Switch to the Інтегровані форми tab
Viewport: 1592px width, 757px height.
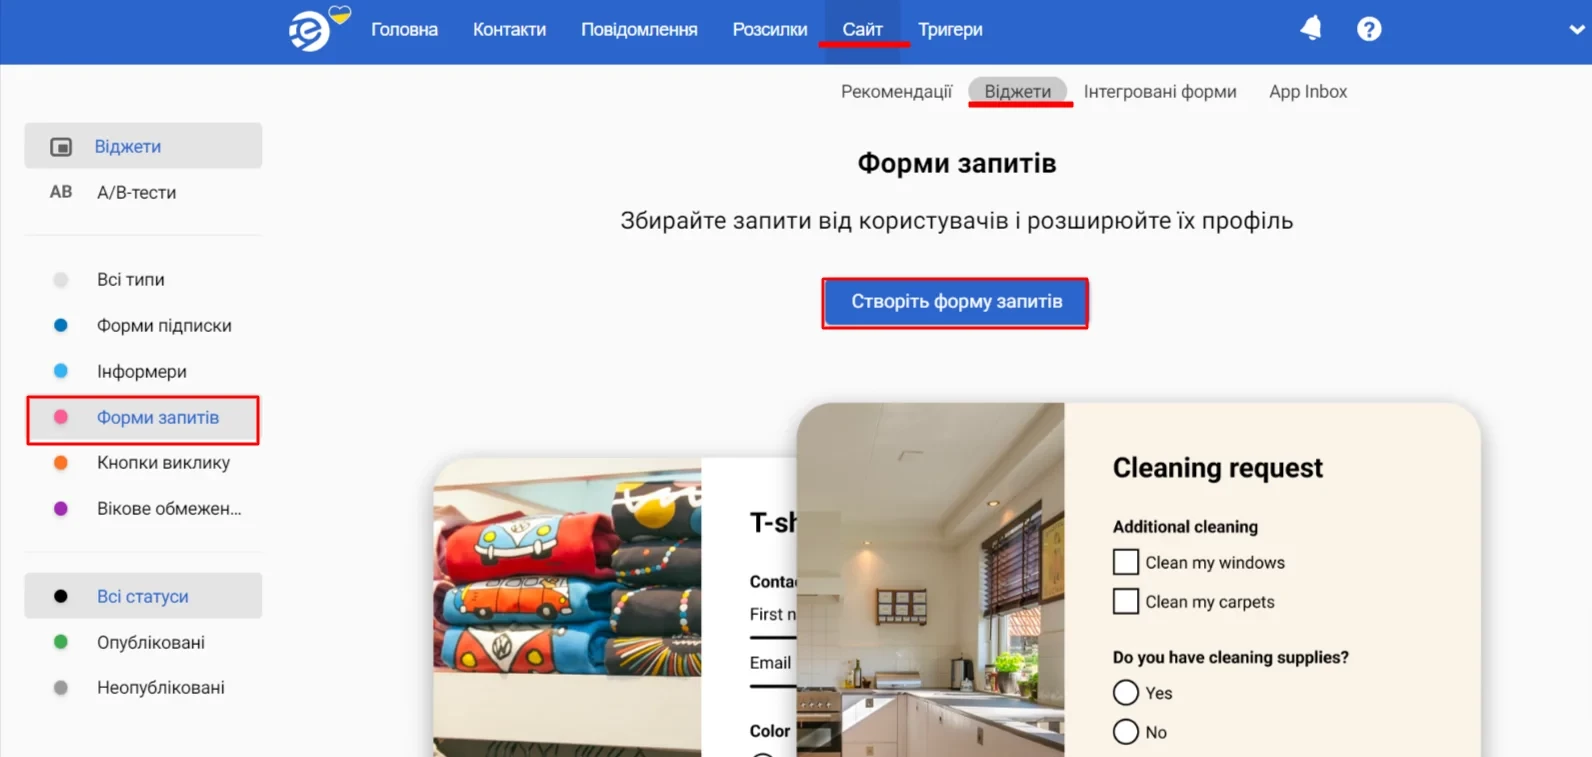click(1160, 92)
